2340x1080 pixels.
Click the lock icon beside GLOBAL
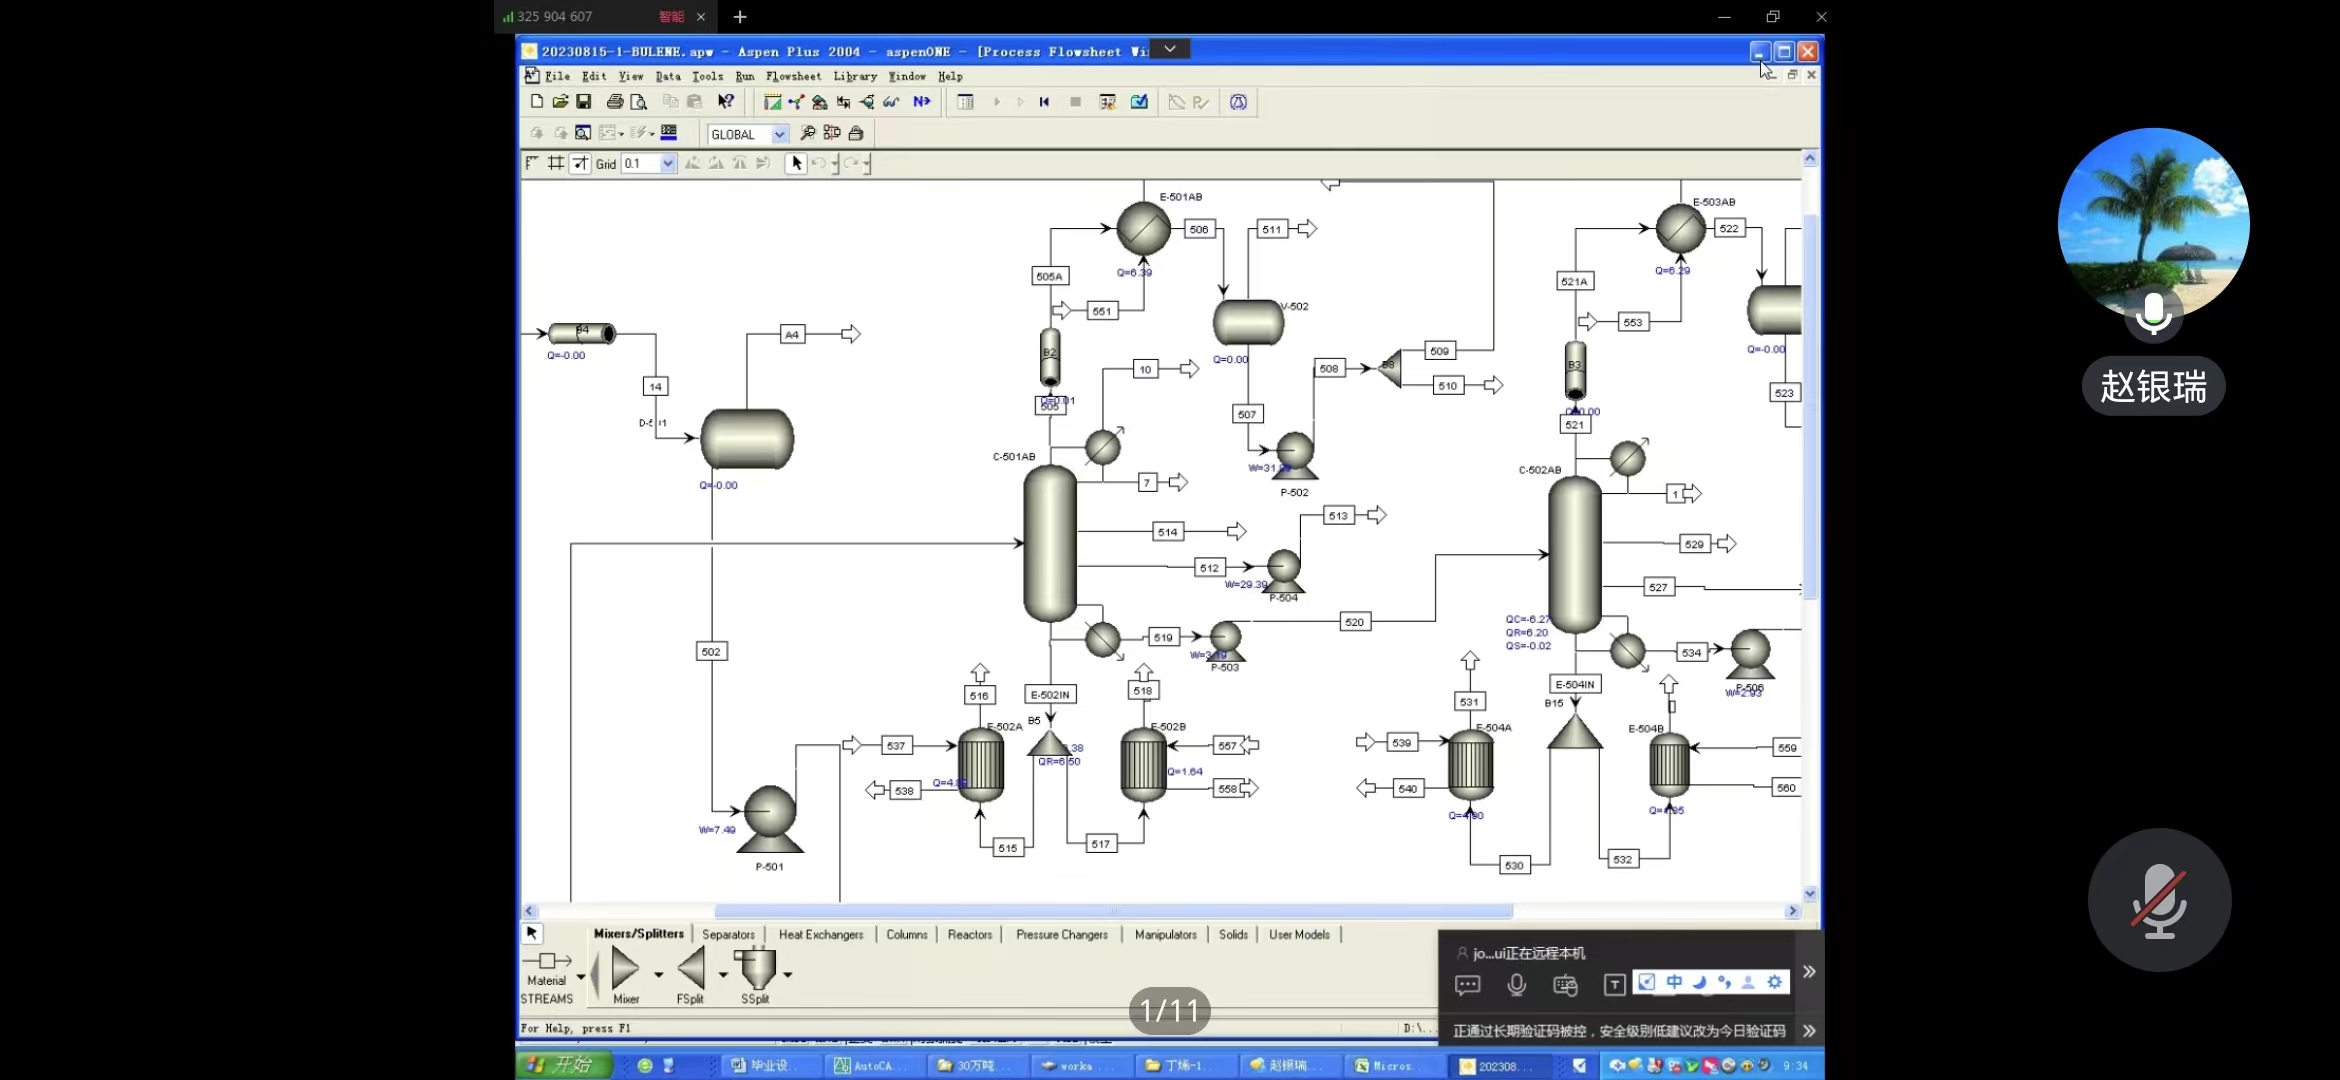pos(856,133)
